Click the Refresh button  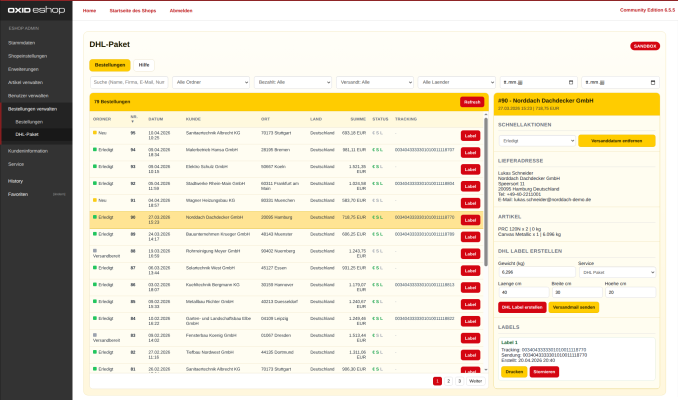click(x=472, y=102)
